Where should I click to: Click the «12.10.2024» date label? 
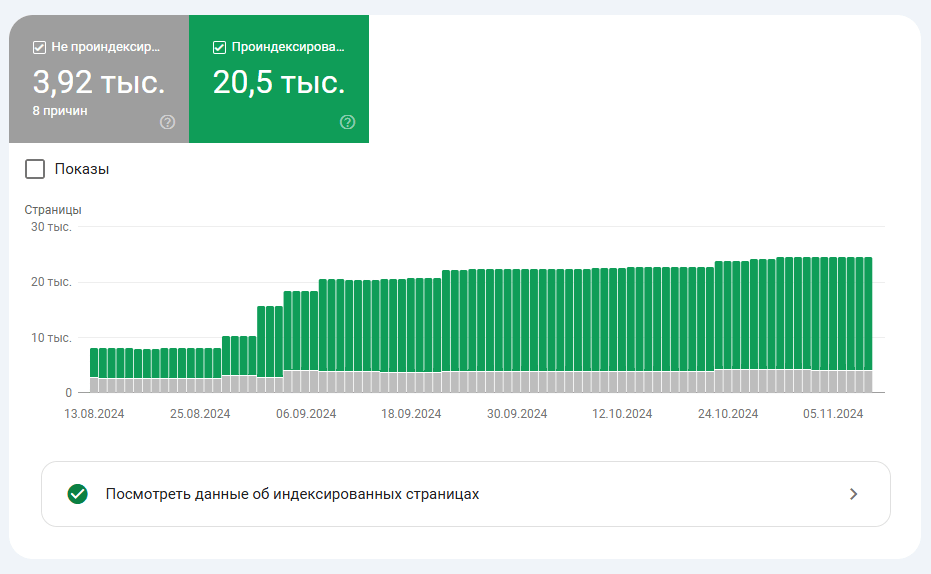(622, 414)
